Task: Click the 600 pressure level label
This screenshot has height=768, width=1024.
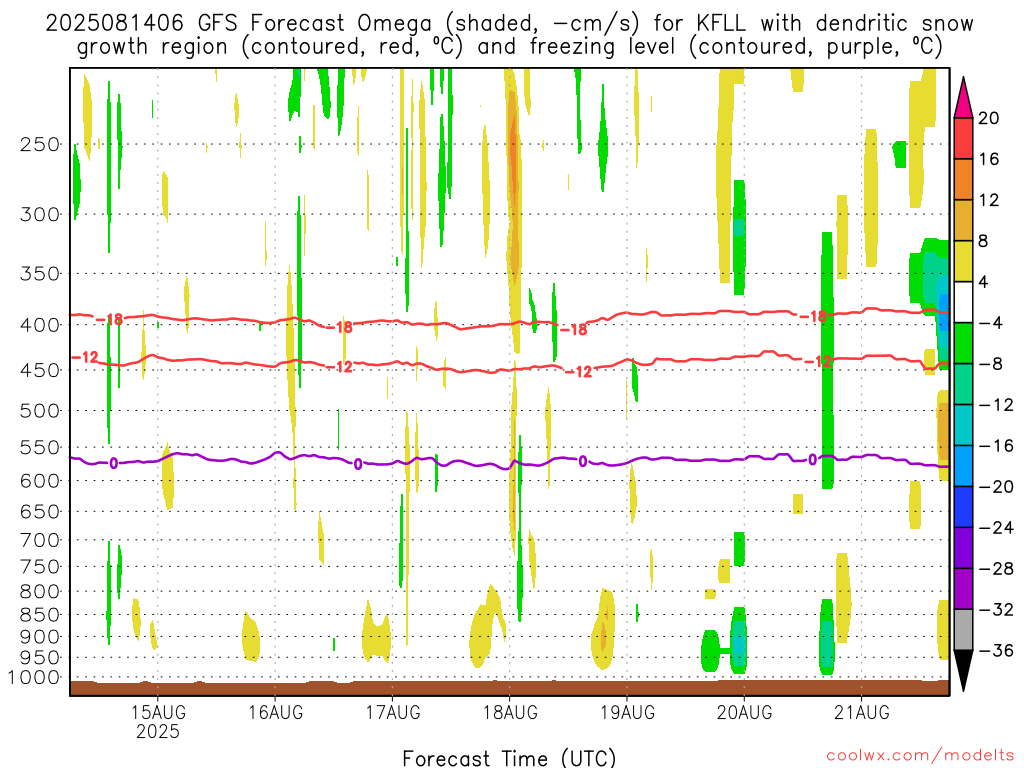Action: click(40, 481)
